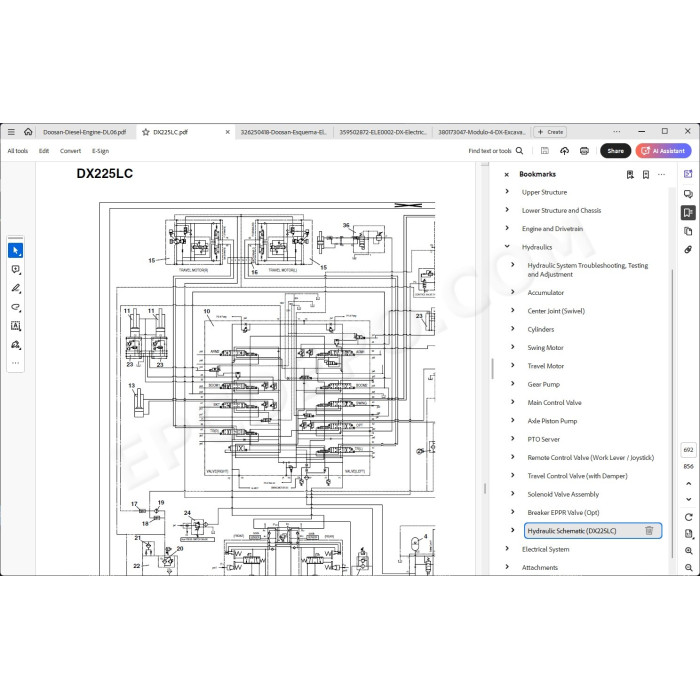Expand the Accumulator bookmark
The width and height of the screenshot is (700, 700).
512,292
